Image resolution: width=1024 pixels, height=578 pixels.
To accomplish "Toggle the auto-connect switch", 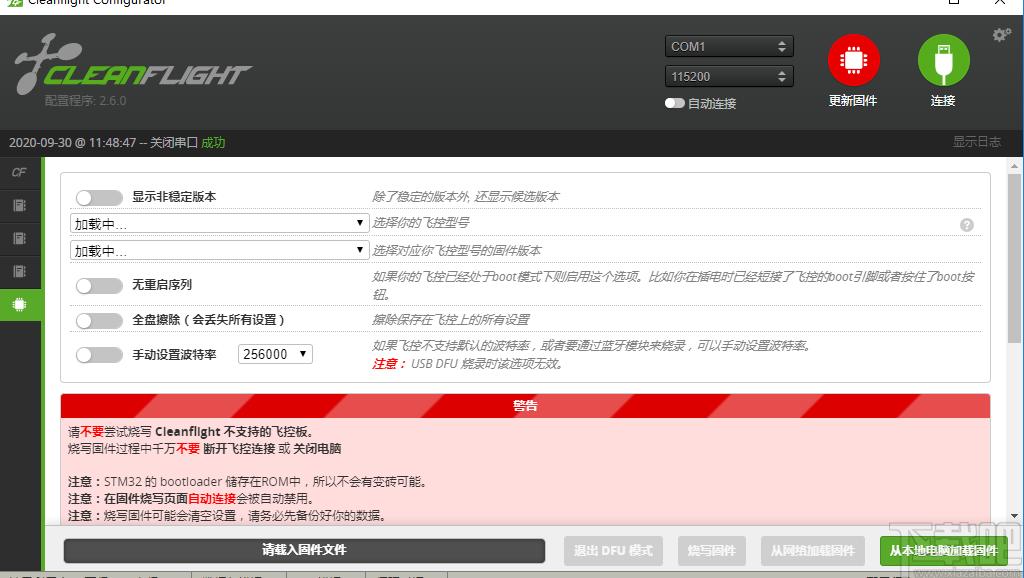I will 675,103.
